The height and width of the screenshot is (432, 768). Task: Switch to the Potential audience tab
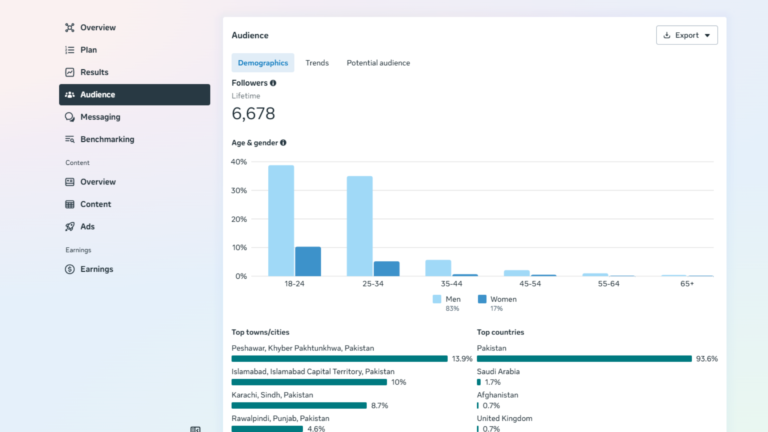click(378, 63)
